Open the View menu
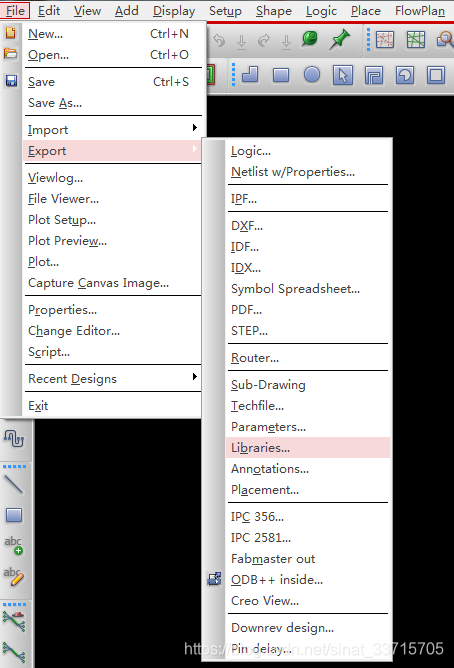The height and width of the screenshot is (668, 454). 87,10
